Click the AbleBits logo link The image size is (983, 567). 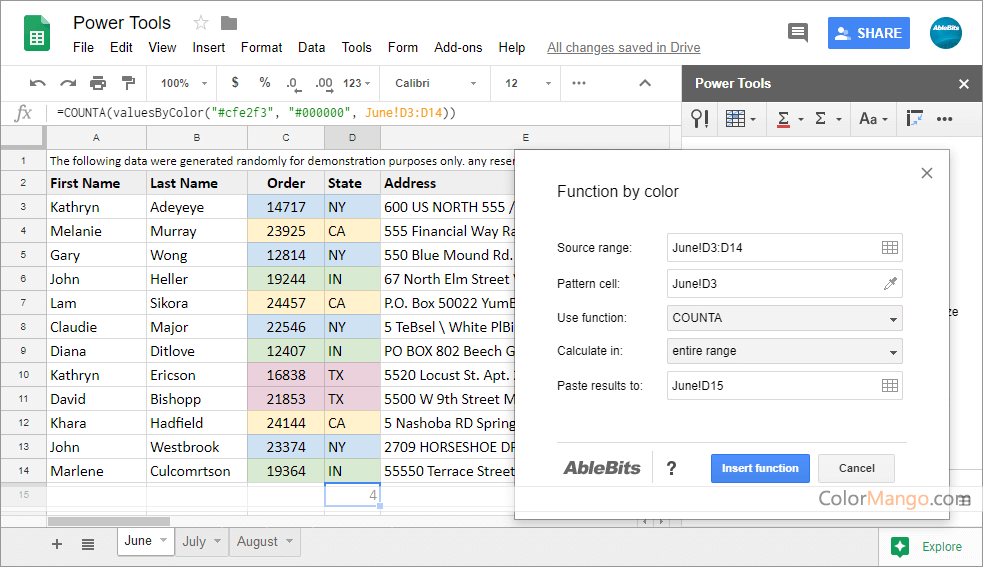[602, 468]
